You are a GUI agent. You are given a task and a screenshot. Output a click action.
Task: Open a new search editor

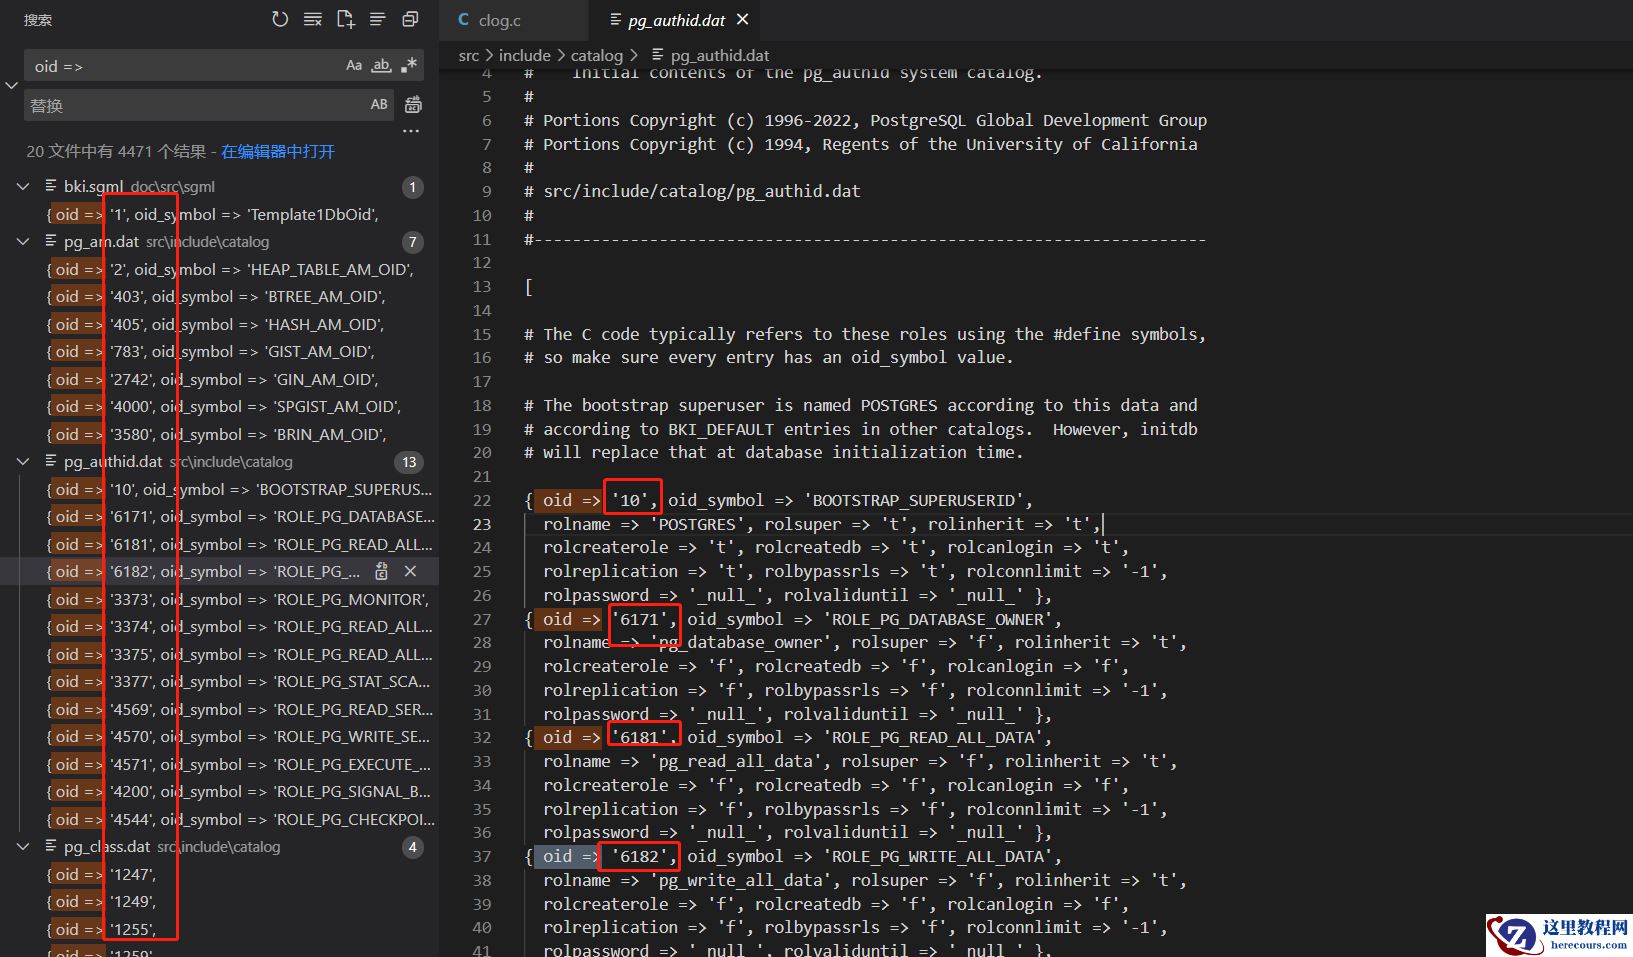[345, 19]
